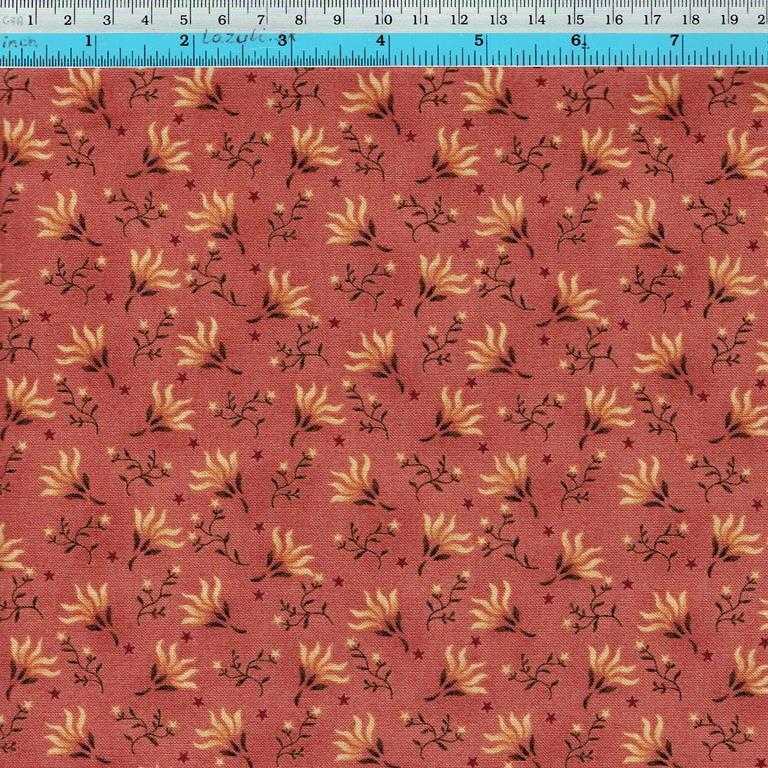This screenshot has width=768, height=768.
Task: Click number 12 on the white centimeter ruler
Action: coord(460,20)
